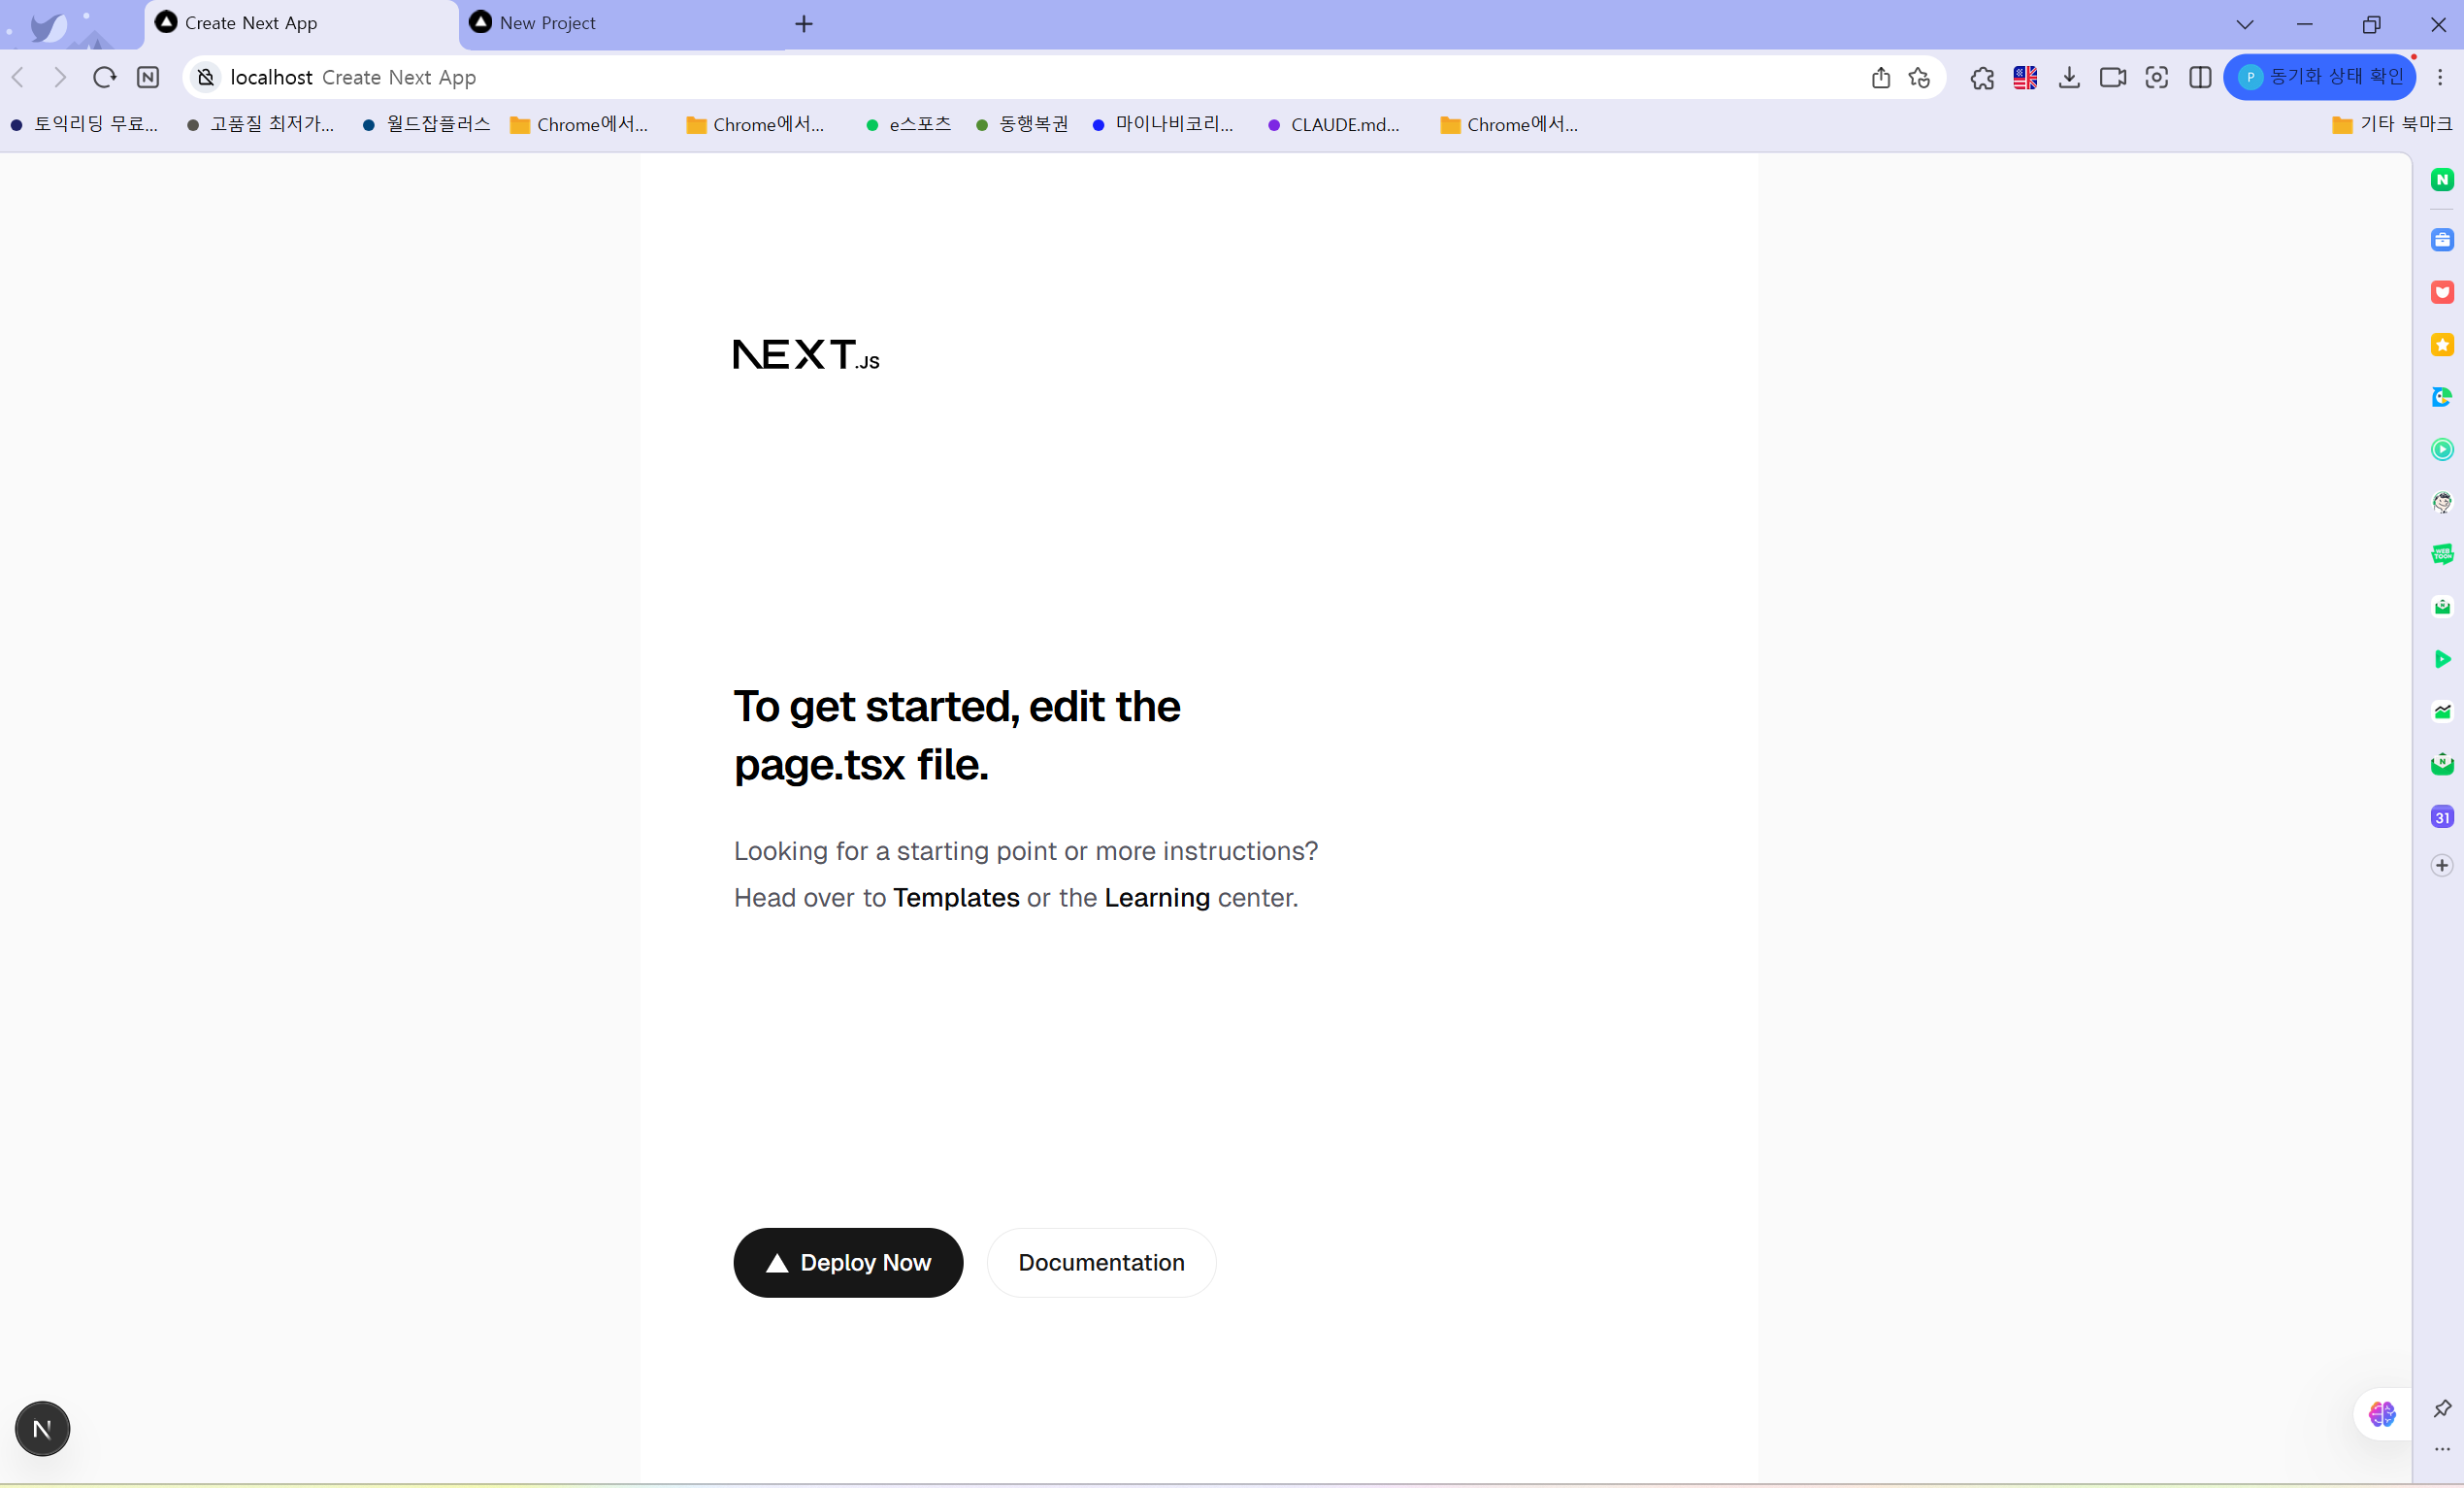The image size is (2464, 1488).
Task: Go forward with the forward arrow
Action: (x=60, y=77)
